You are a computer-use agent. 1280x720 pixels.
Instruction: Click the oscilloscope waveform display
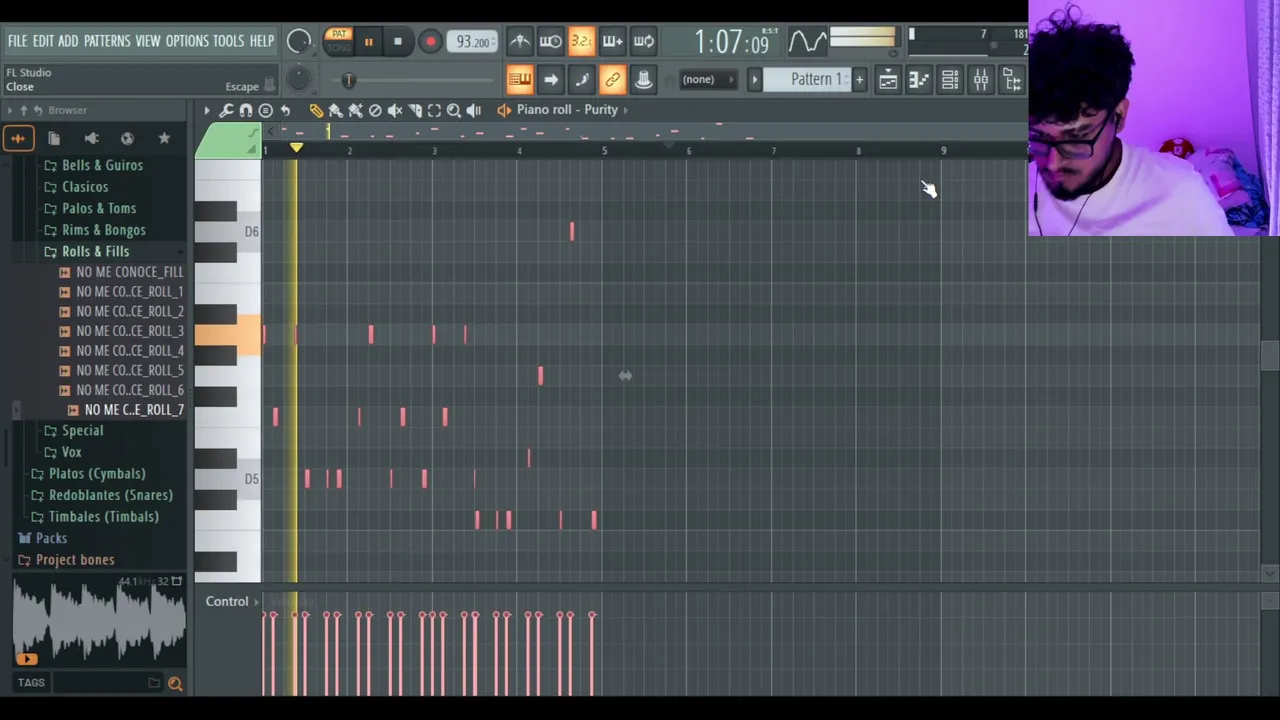[x=807, y=41]
